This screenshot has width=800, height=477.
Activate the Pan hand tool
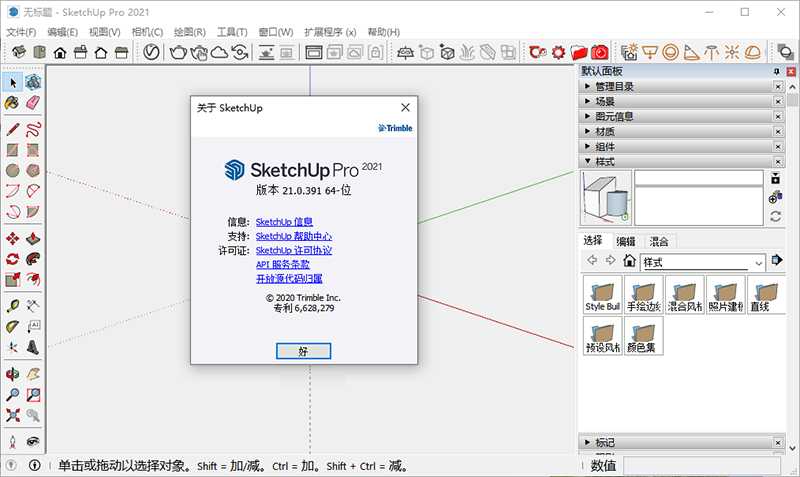pyautogui.click(x=33, y=374)
